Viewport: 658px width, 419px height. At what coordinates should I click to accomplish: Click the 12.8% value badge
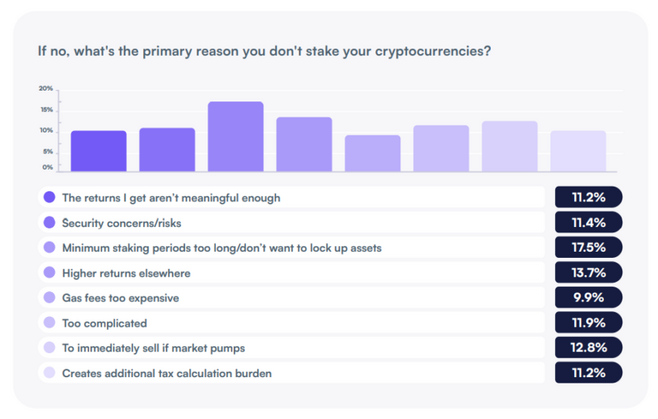588,347
